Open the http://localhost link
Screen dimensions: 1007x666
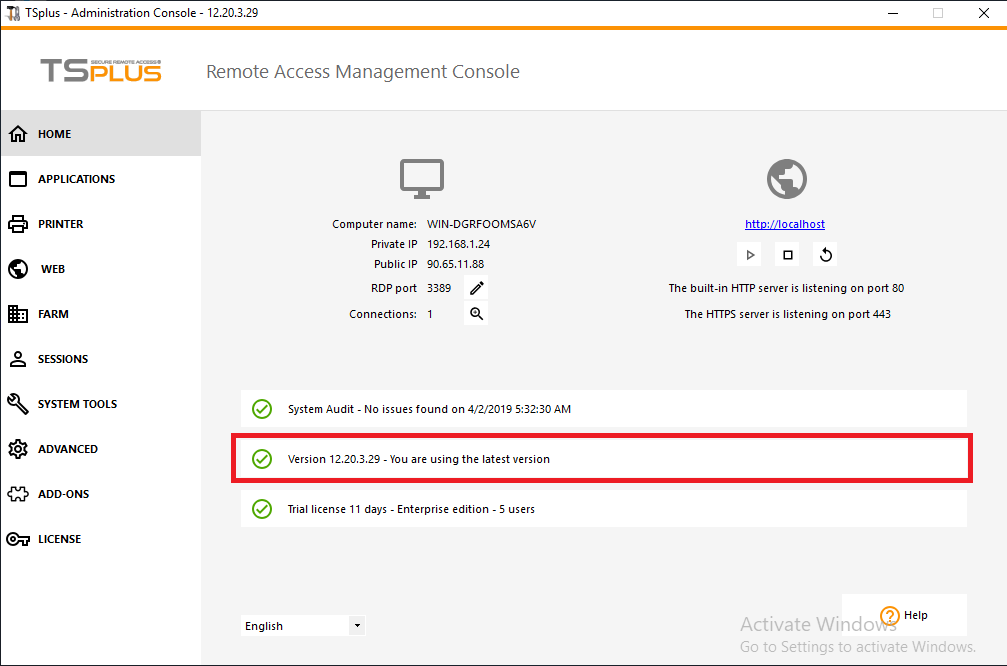click(x=785, y=224)
